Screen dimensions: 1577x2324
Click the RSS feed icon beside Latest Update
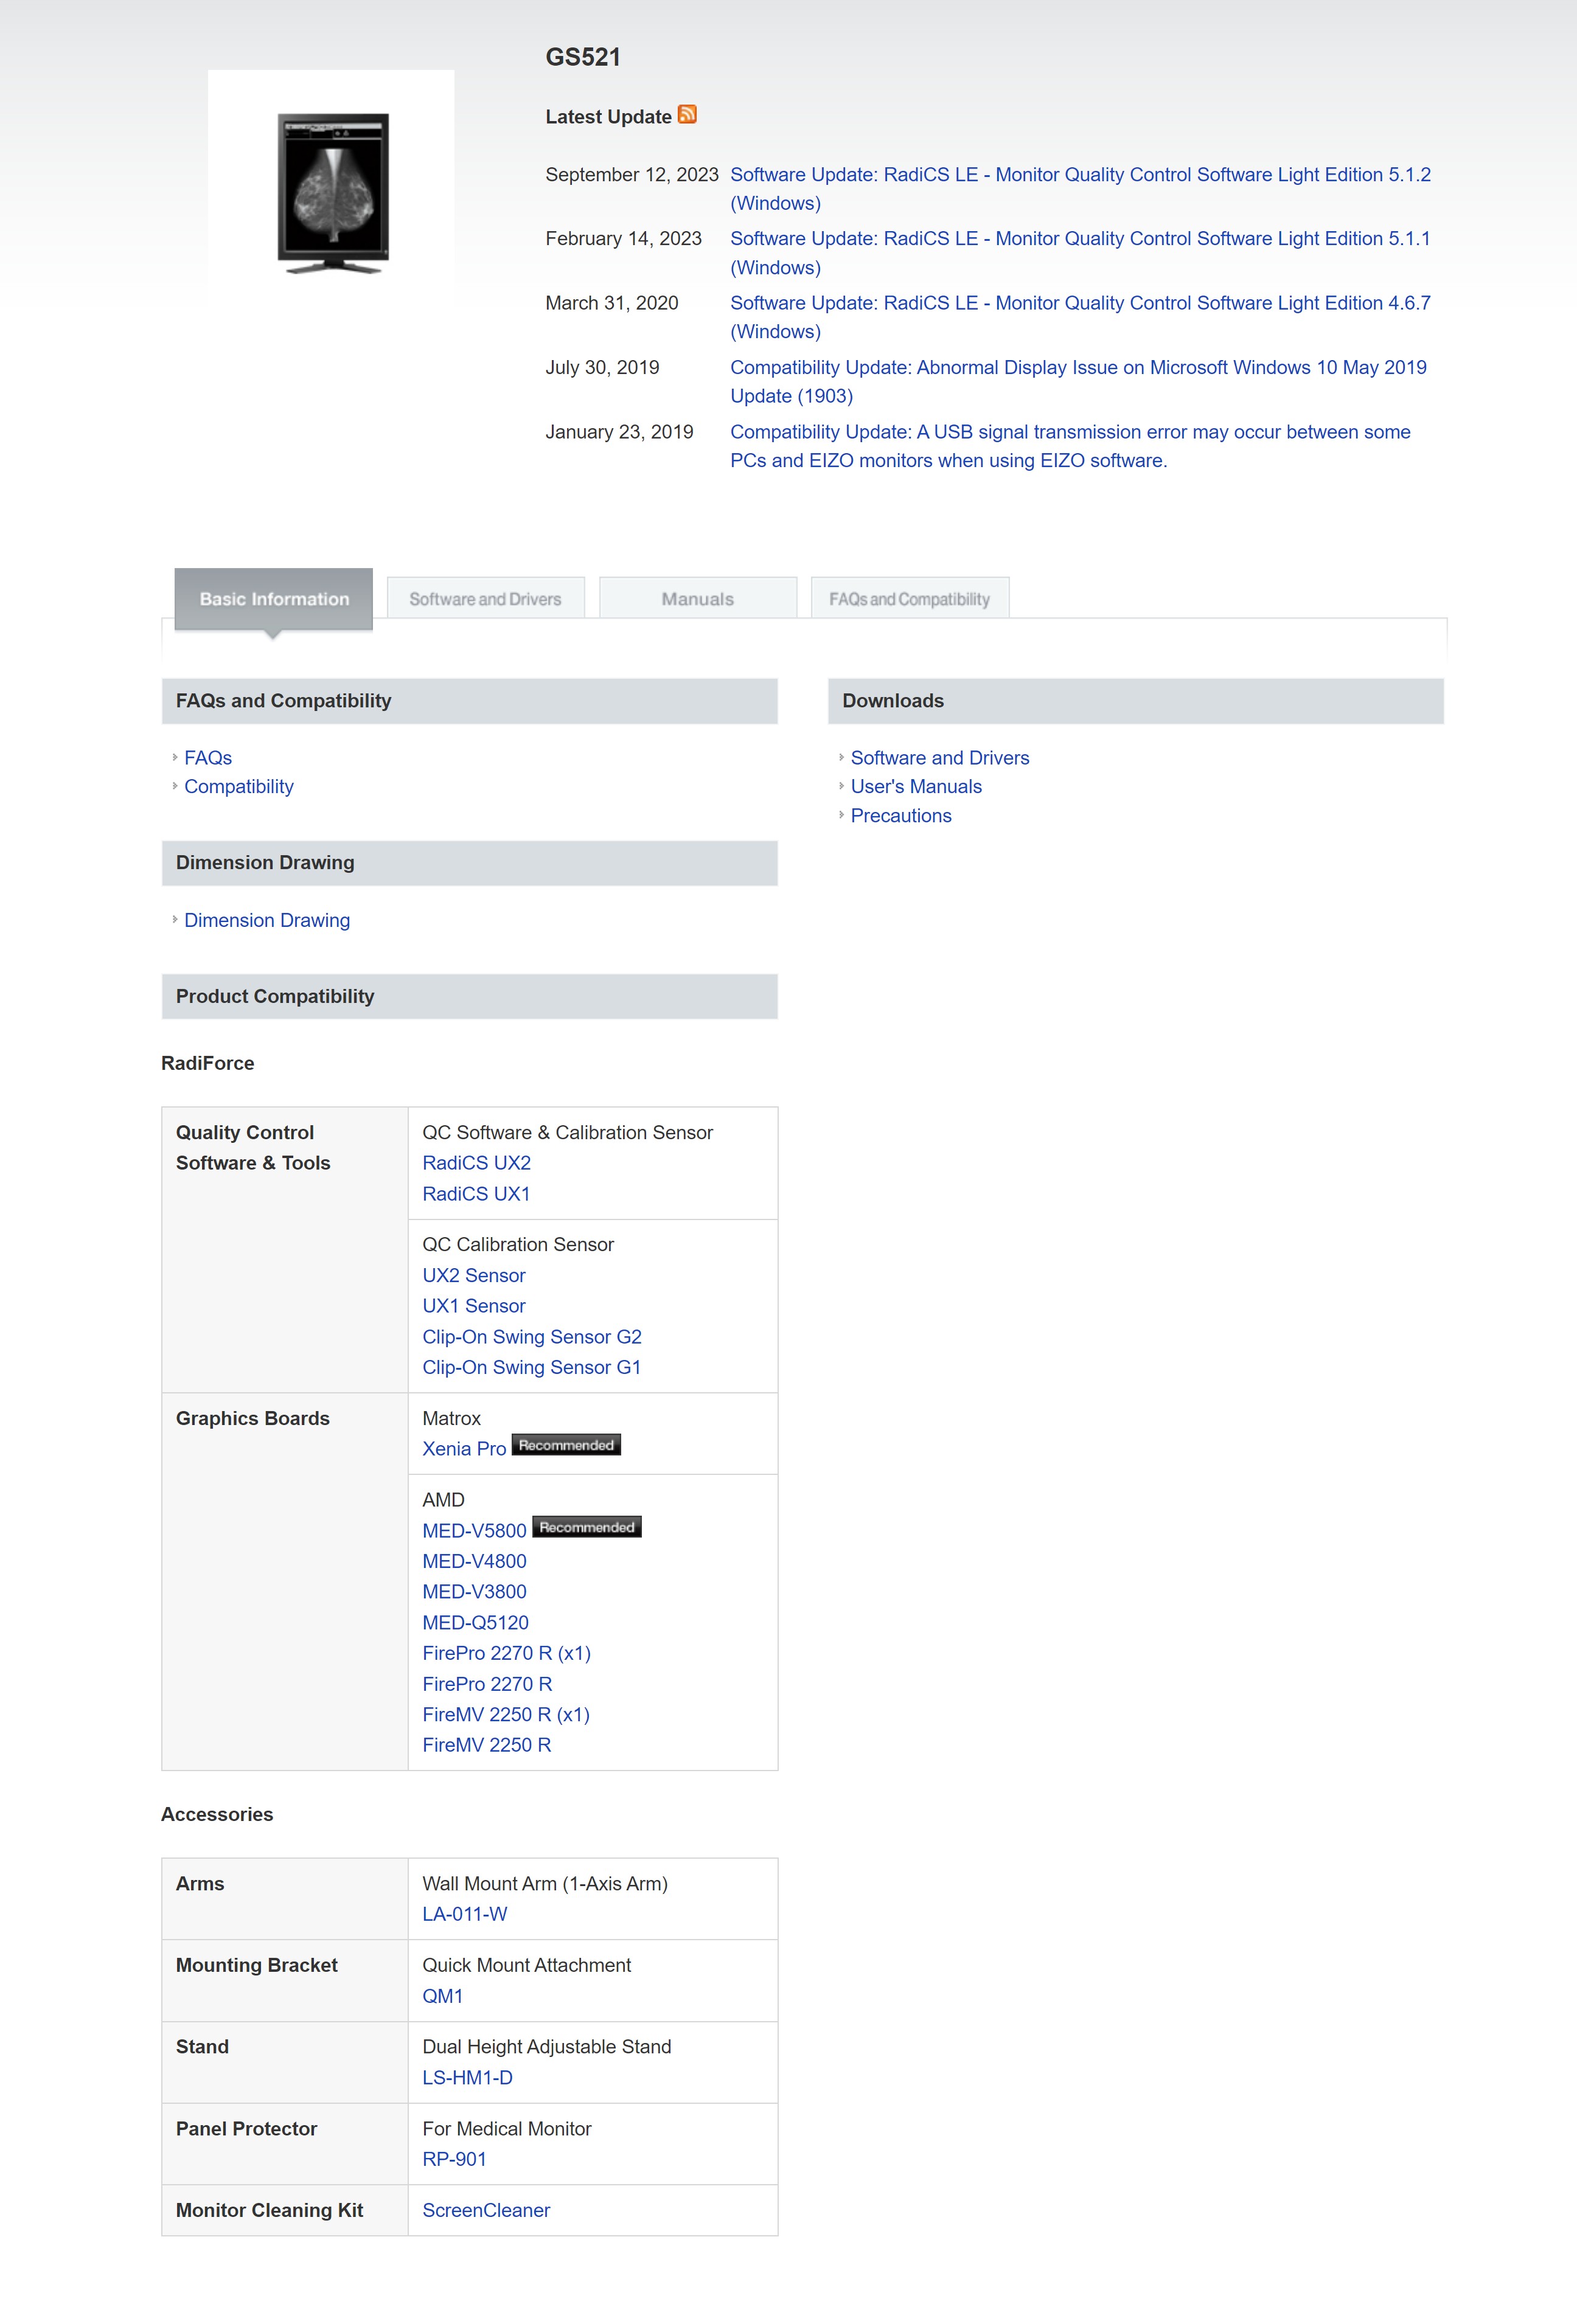[687, 114]
